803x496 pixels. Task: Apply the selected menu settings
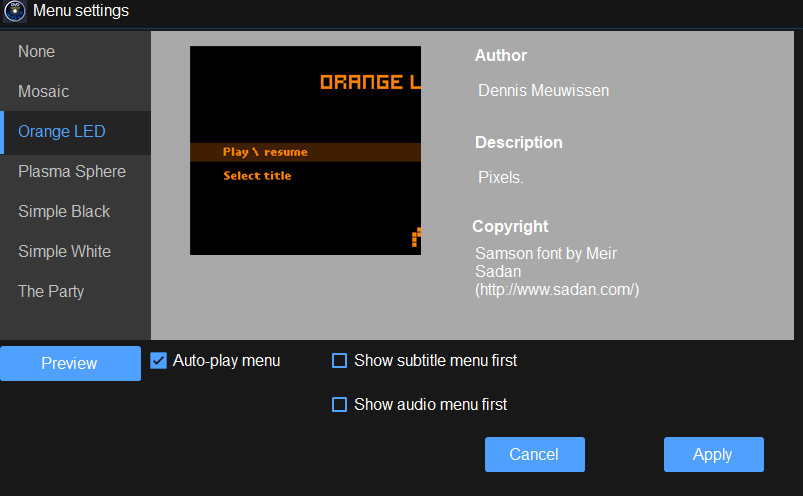(x=713, y=455)
